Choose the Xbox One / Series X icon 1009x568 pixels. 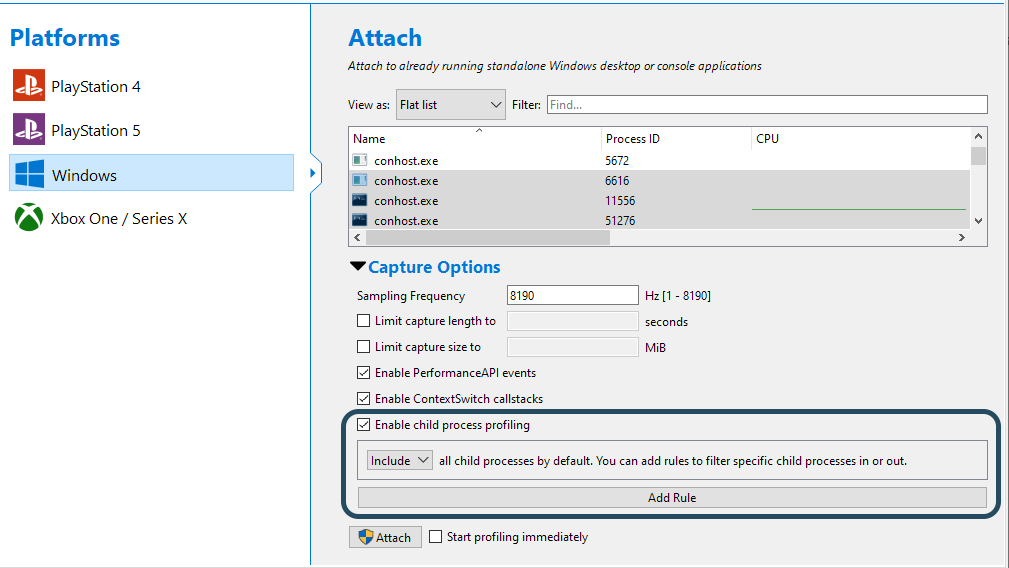29,218
